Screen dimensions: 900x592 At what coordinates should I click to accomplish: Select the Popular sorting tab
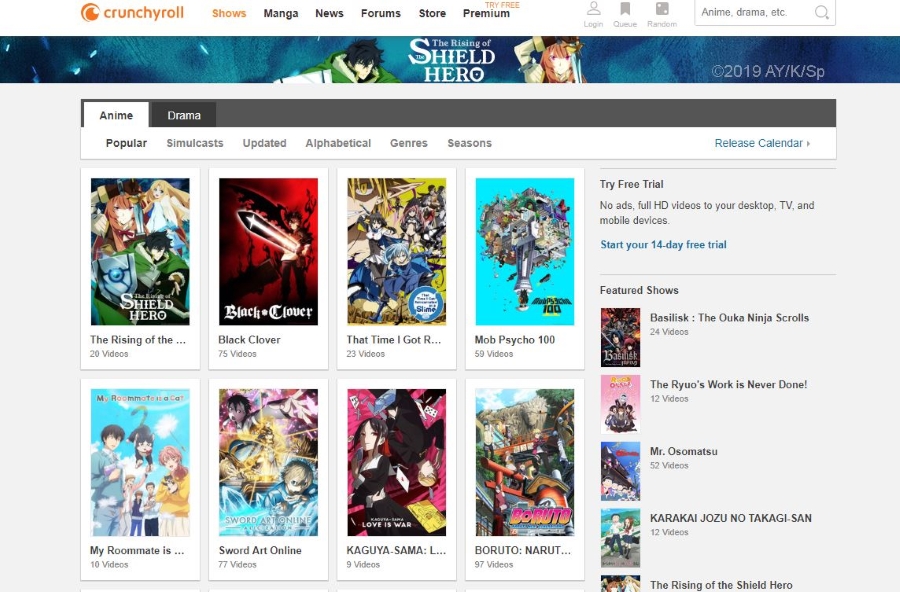coord(126,143)
